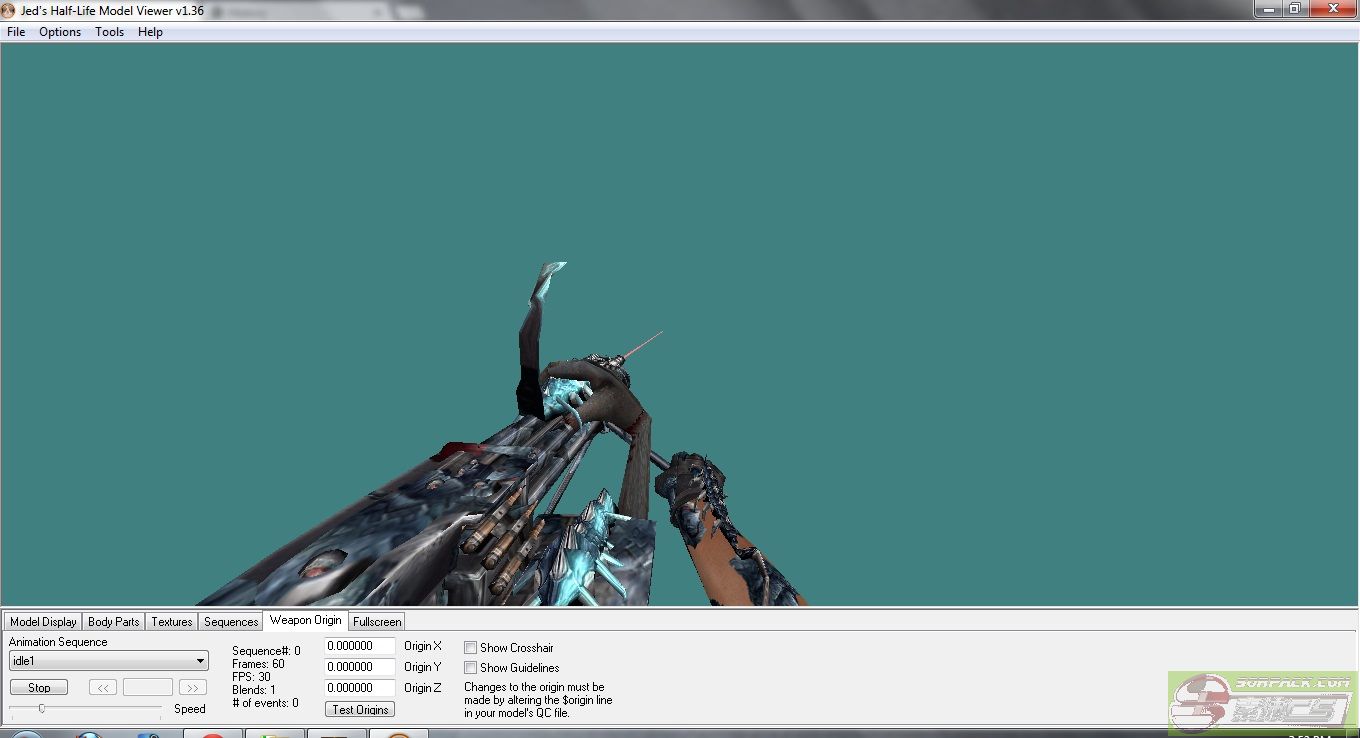Select the Weapon Origin tab
Image resolution: width=1360 pixels, height=738 pixels.
click(305, 620)
